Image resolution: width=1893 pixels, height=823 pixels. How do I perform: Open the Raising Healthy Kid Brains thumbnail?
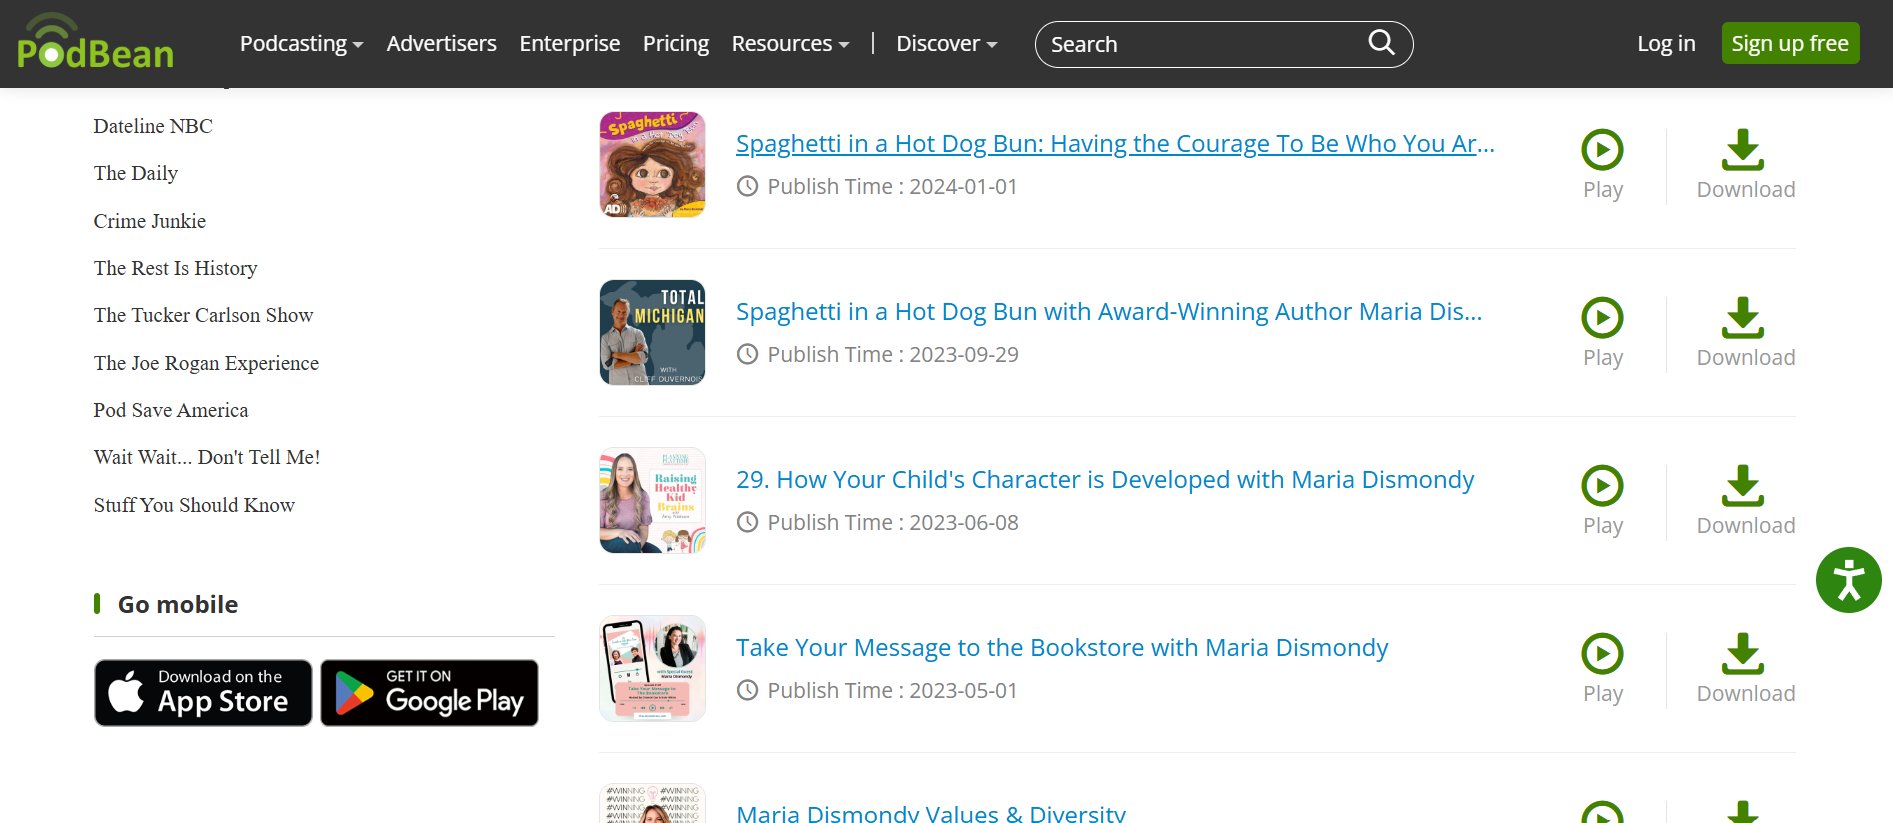coord(652,500)
